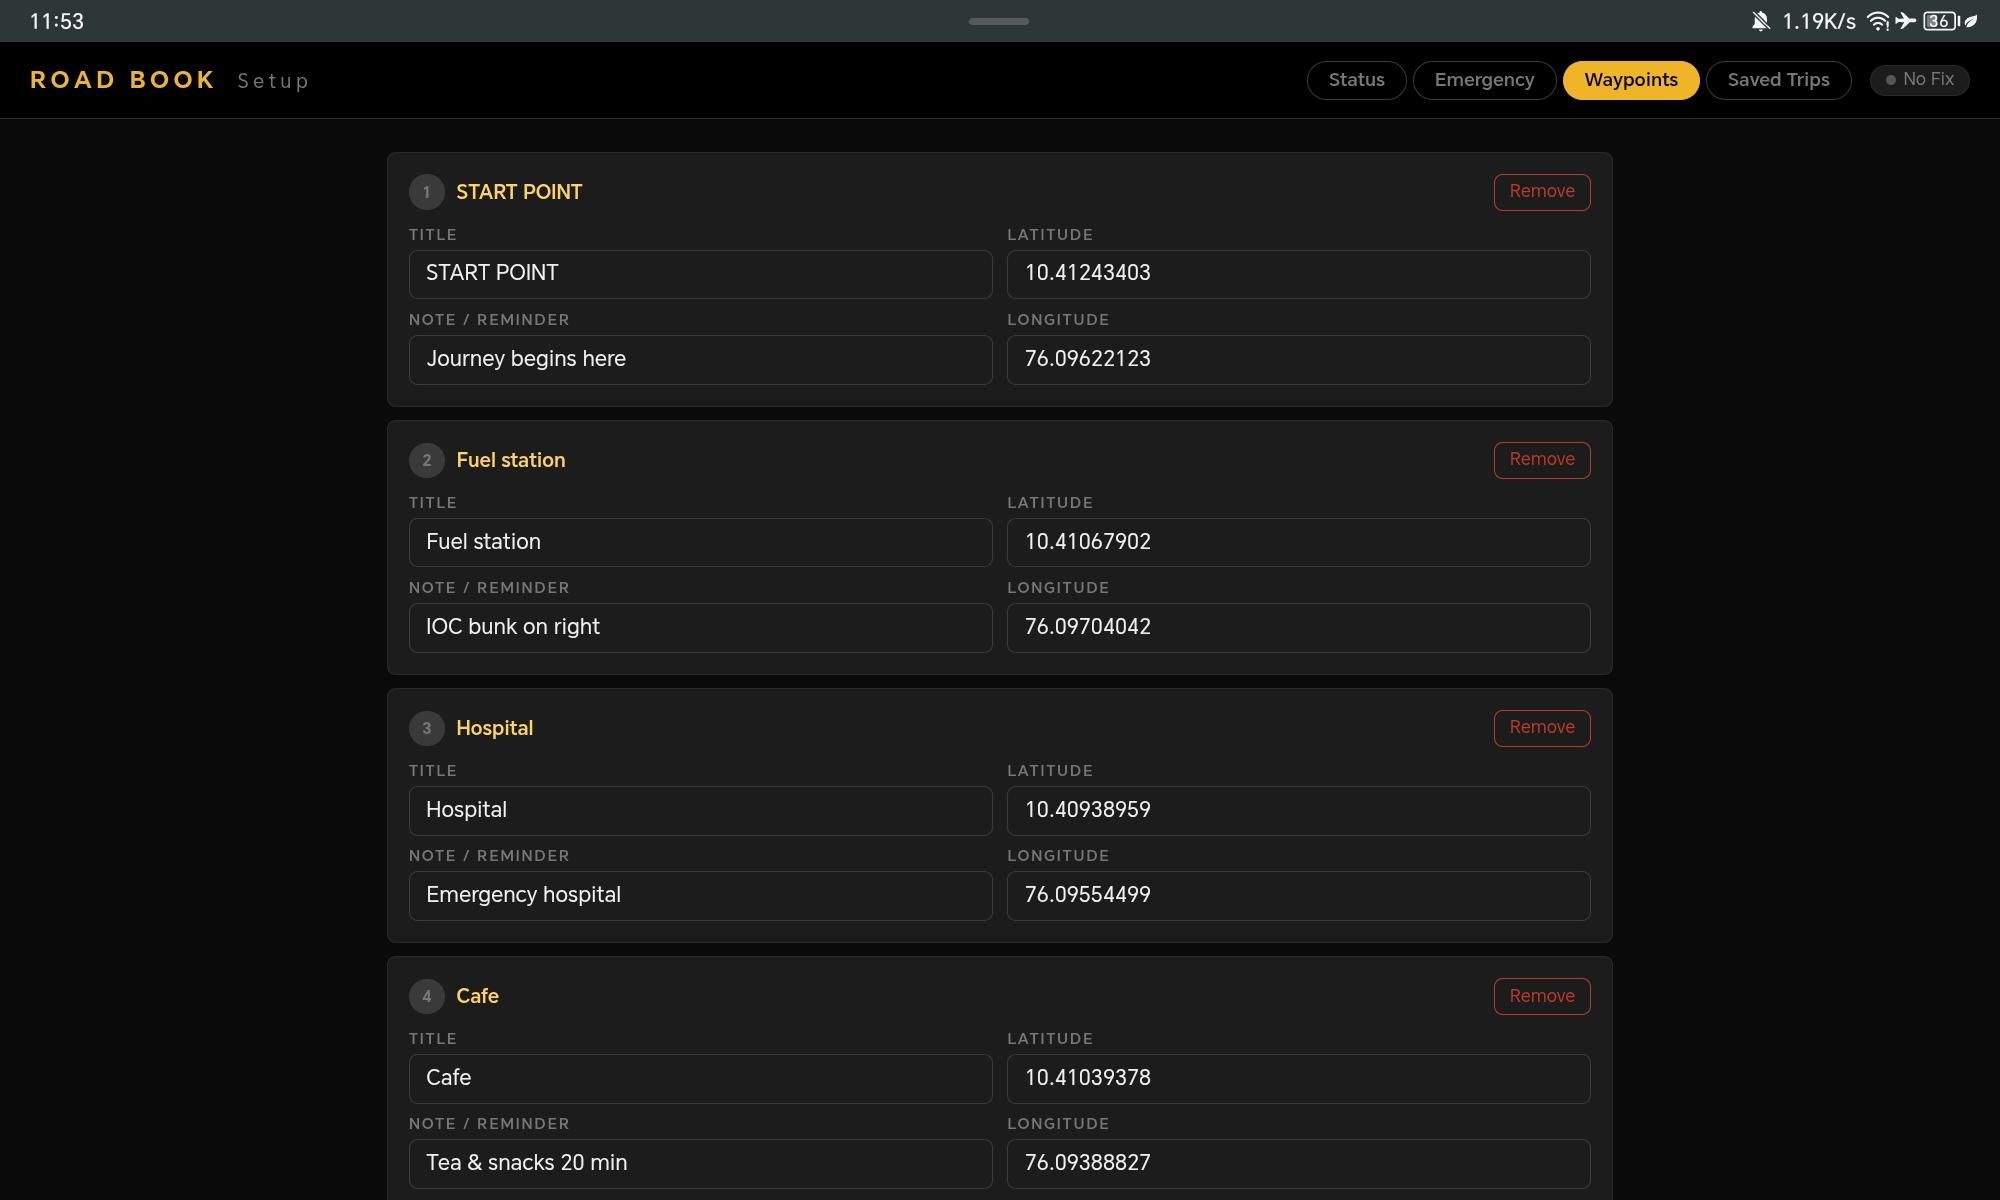Tap the 1.19K/s network speed readout
The width and height of the screenshot is (2000, 1200).
point(1819,21)
